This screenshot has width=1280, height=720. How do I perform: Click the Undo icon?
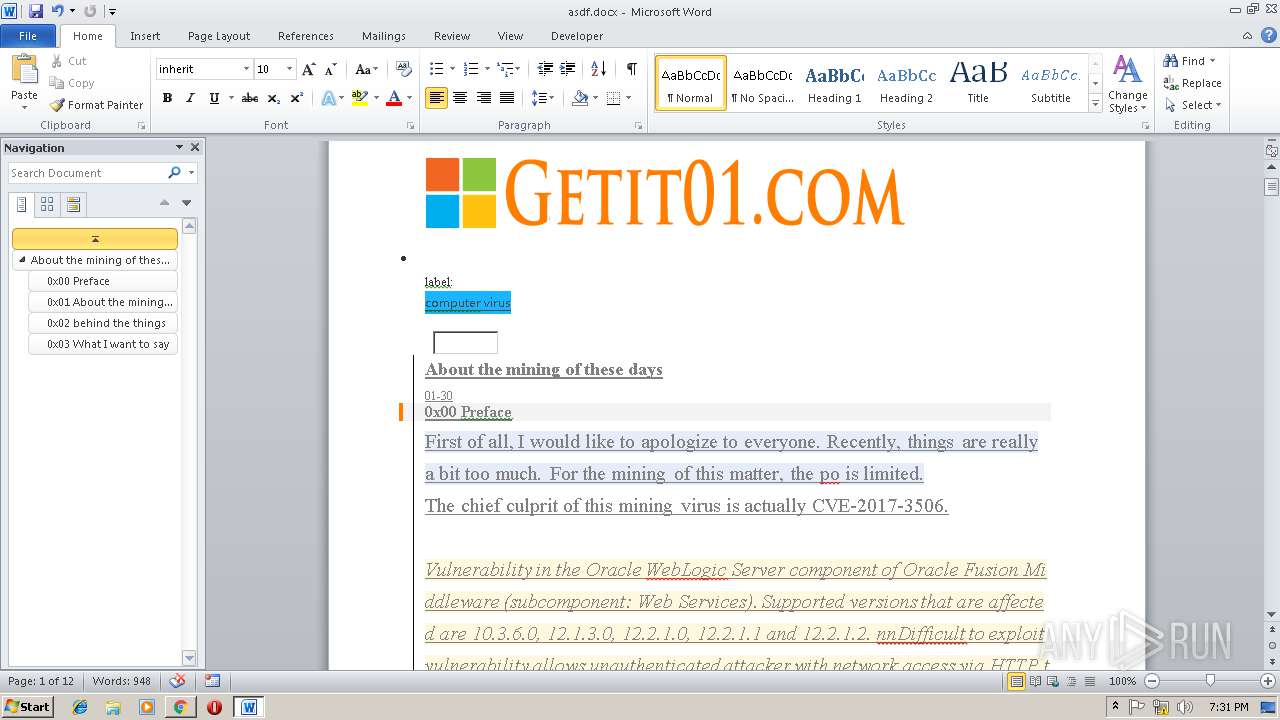57,11
